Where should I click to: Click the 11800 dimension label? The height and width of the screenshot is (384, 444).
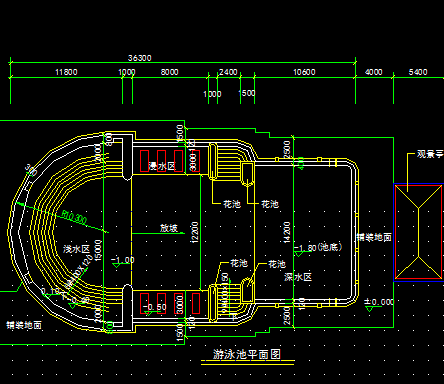tap(66, 72)
